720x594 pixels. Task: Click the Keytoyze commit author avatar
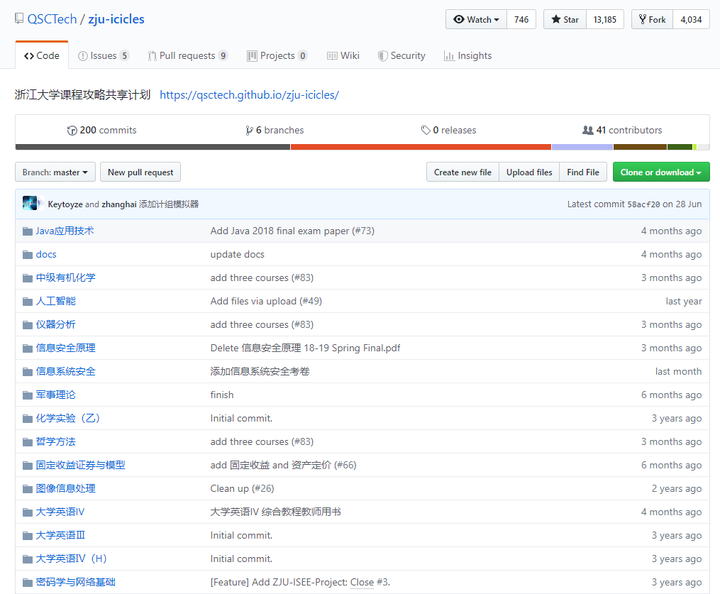click(x=30, y=203)
